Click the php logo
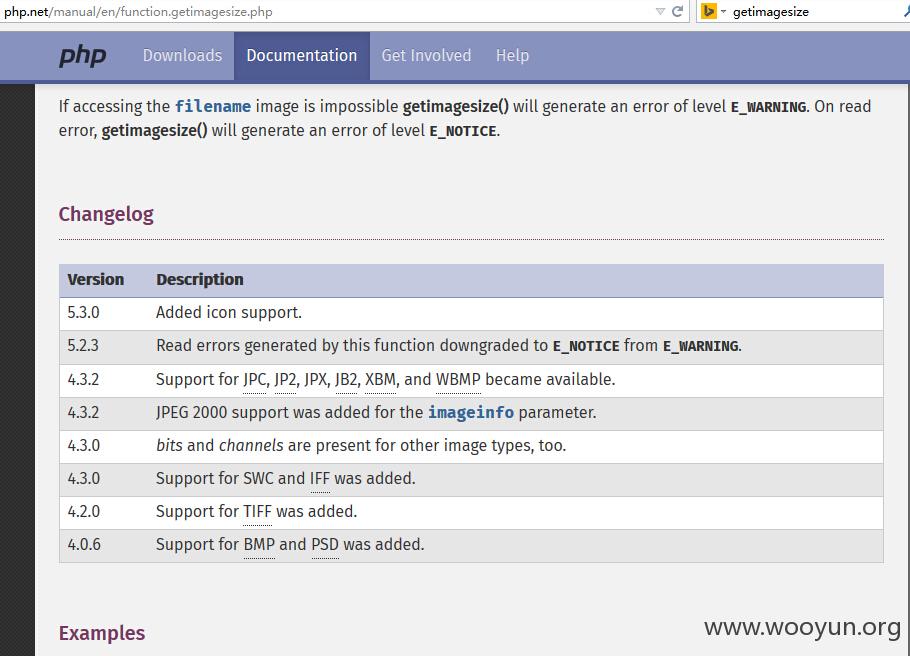The image size is (910, 656). 82,56
